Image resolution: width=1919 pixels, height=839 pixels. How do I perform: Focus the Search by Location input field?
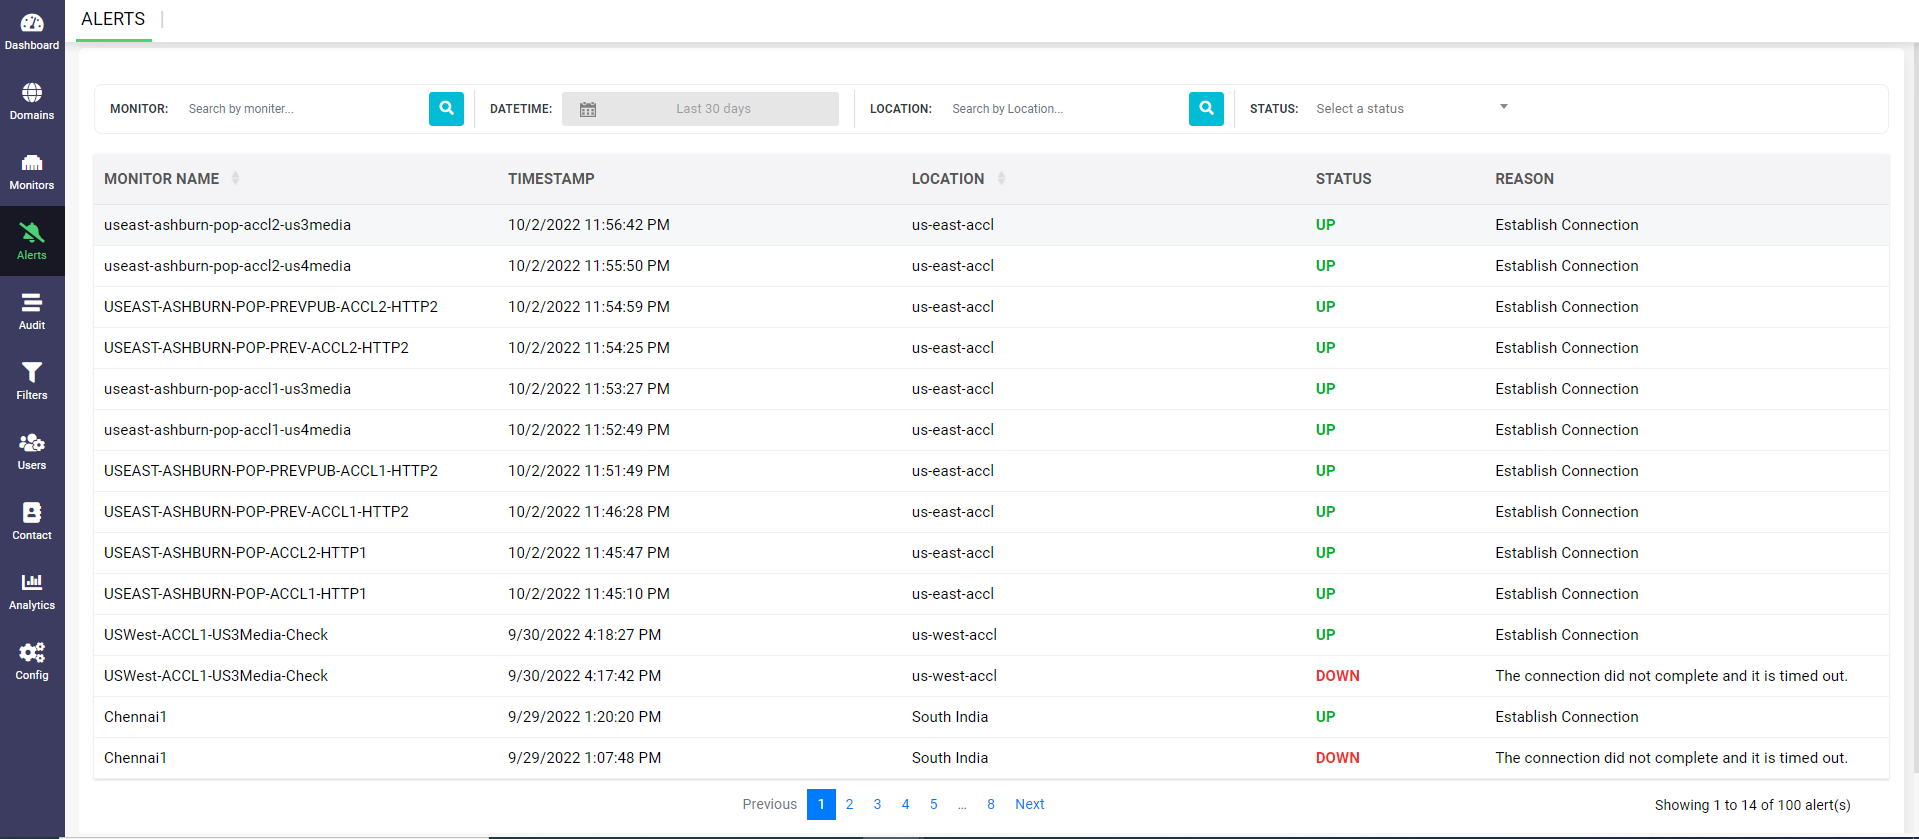tap(1063, 109)
